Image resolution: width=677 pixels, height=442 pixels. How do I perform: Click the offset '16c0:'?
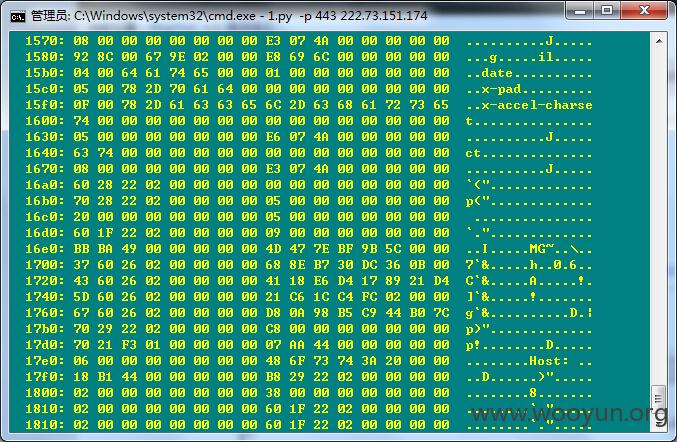44,217
